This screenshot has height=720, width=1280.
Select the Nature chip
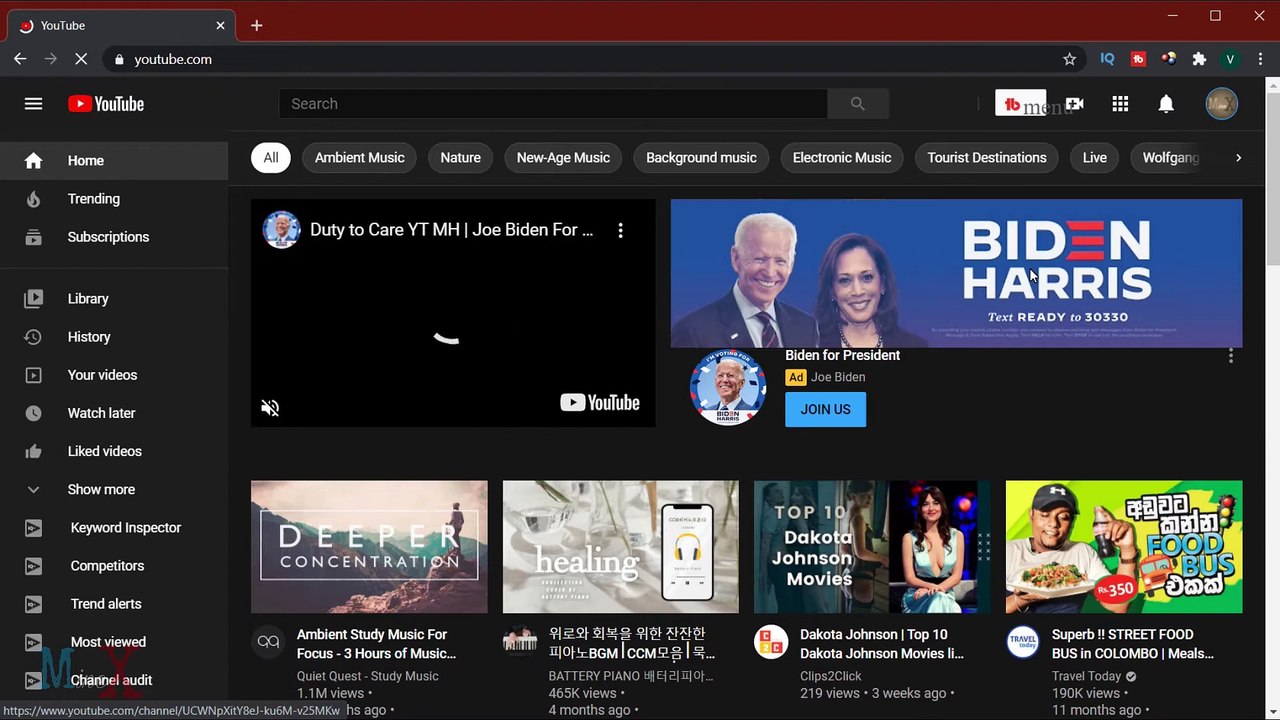pos(460,157)
